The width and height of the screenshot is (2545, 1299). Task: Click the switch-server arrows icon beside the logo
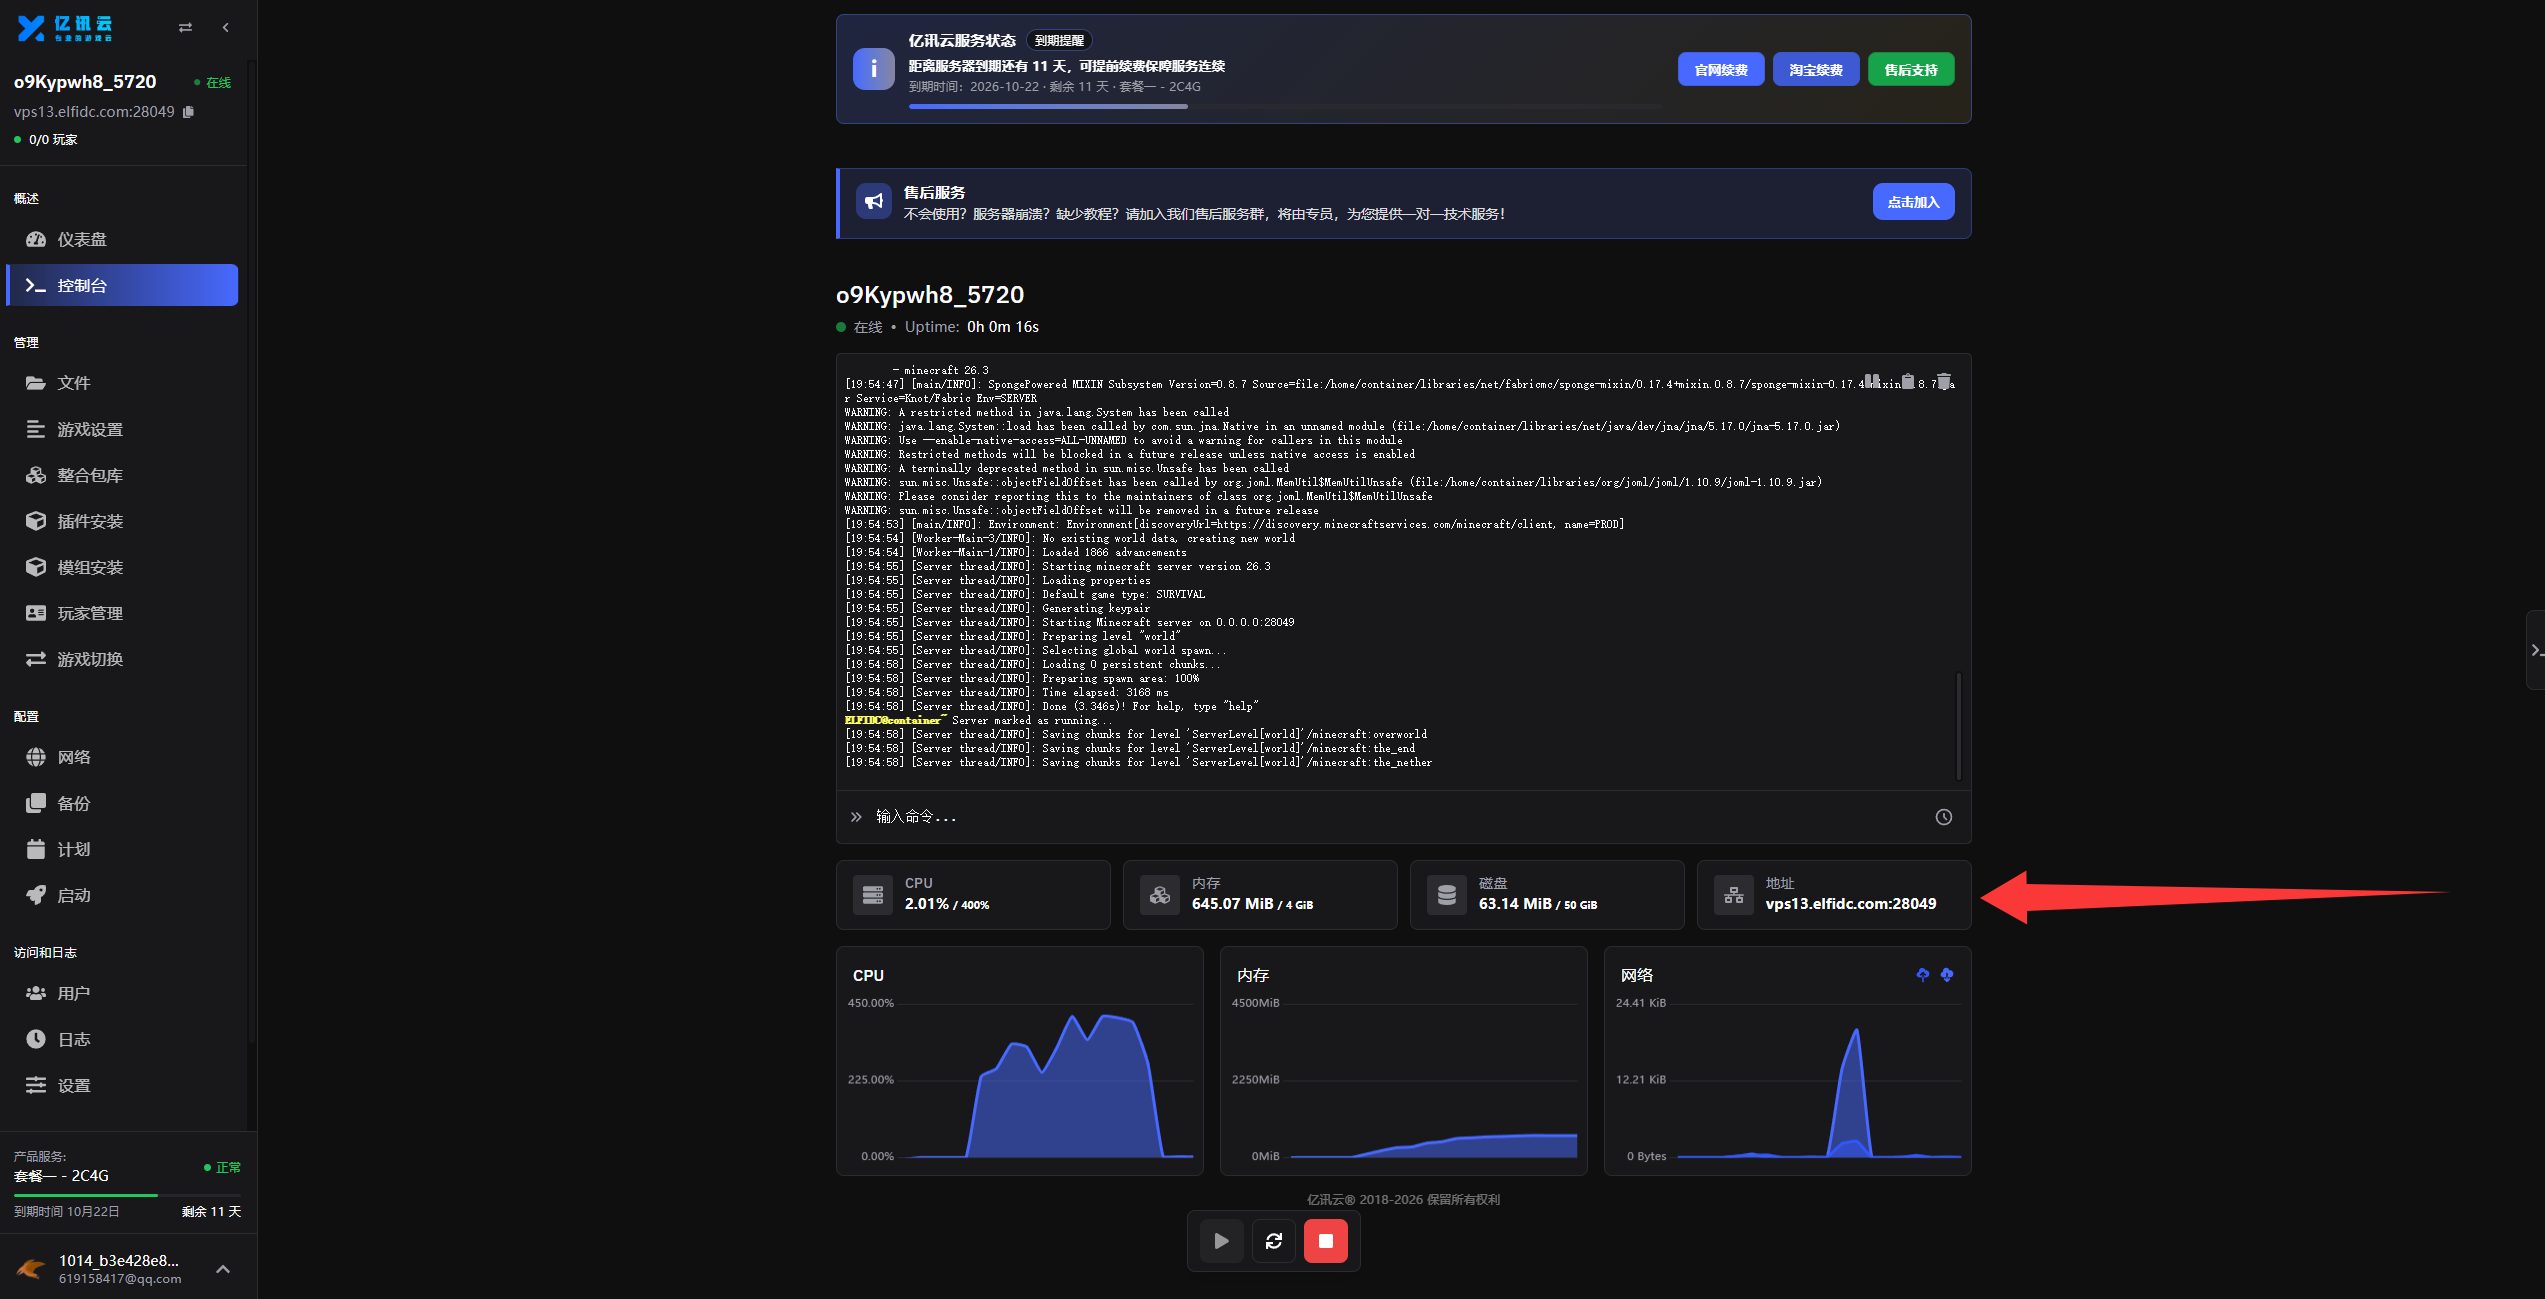pos(185,28)
